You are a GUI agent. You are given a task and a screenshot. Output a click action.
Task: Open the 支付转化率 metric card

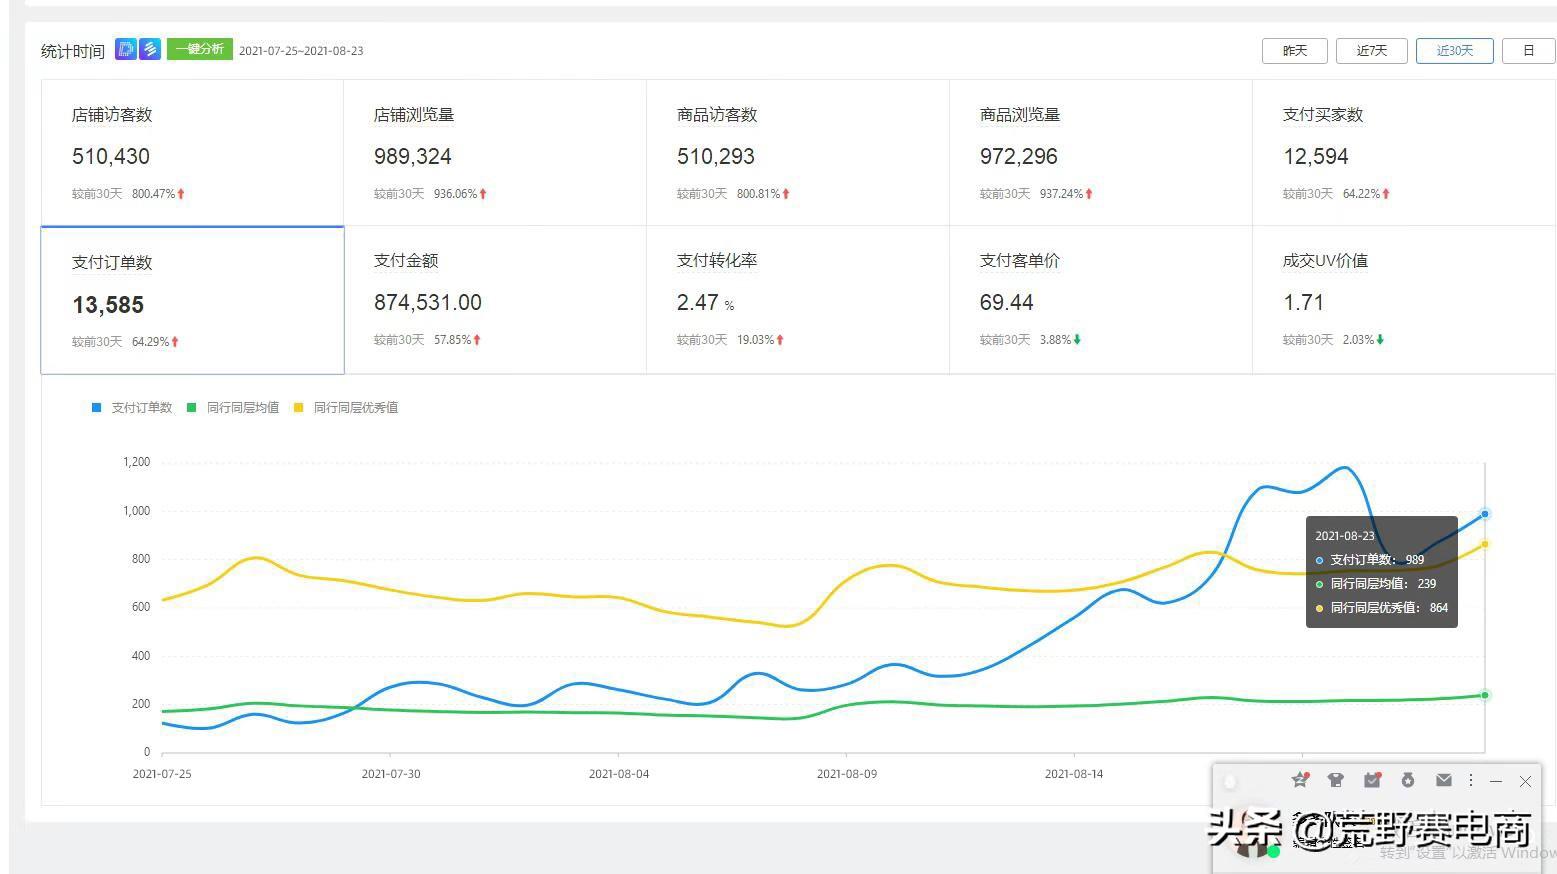click(x=798, y=300)
